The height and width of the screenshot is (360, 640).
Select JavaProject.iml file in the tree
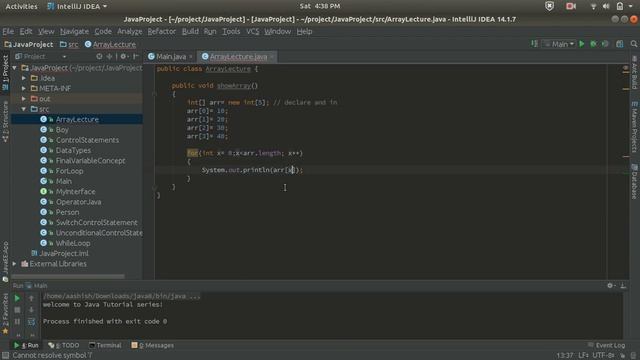[x=64, y=253]
